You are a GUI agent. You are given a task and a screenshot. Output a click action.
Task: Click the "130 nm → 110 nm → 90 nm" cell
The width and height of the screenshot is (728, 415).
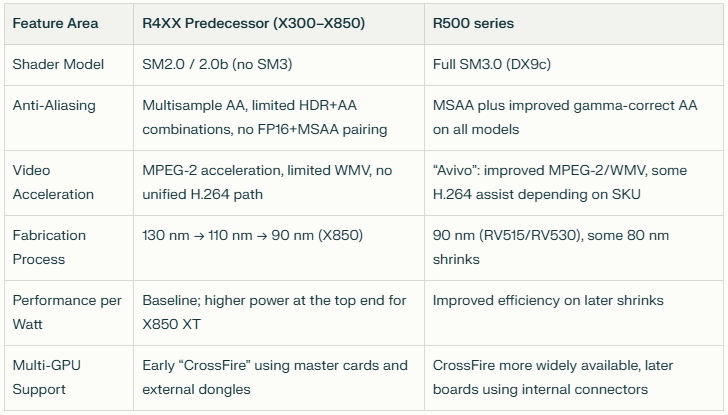252,236
